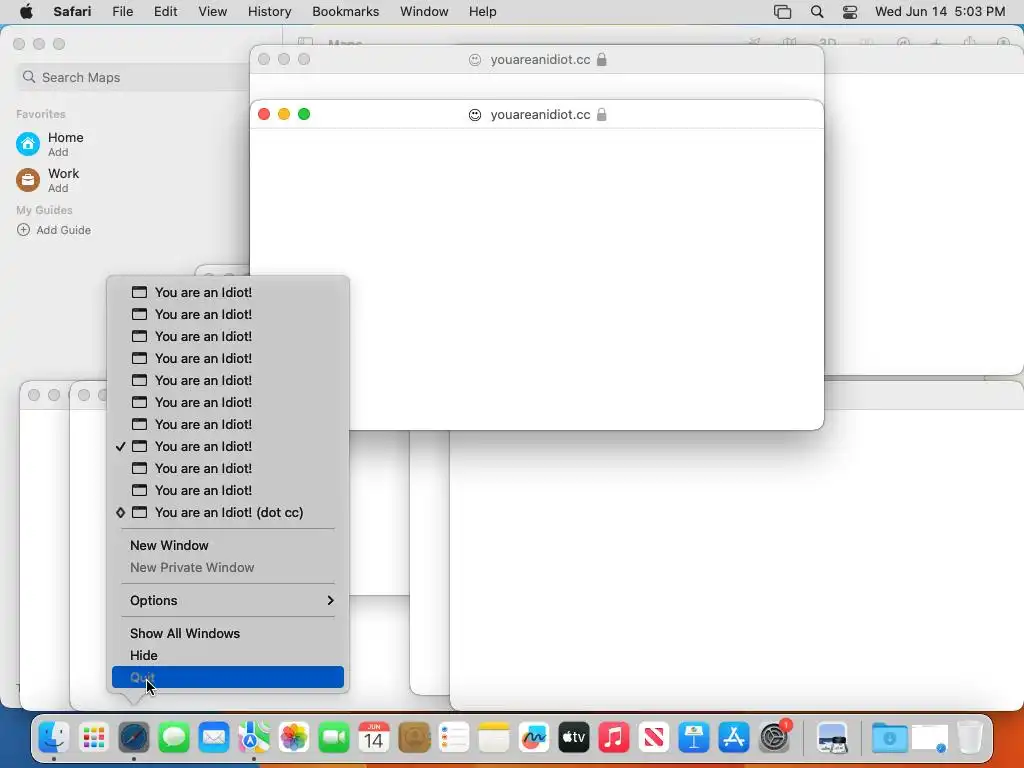Open the History menu
Screen dimensions: 1024x768
pyautogui.click(x=270, y=11)
